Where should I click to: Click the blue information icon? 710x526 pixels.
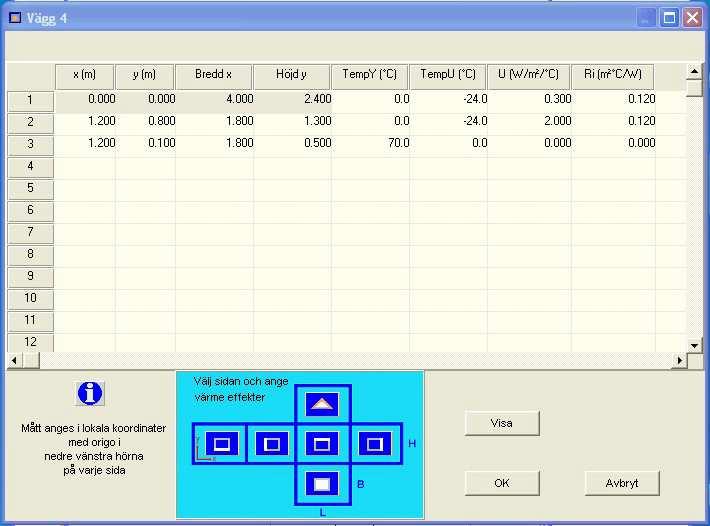tap(90, 393)
